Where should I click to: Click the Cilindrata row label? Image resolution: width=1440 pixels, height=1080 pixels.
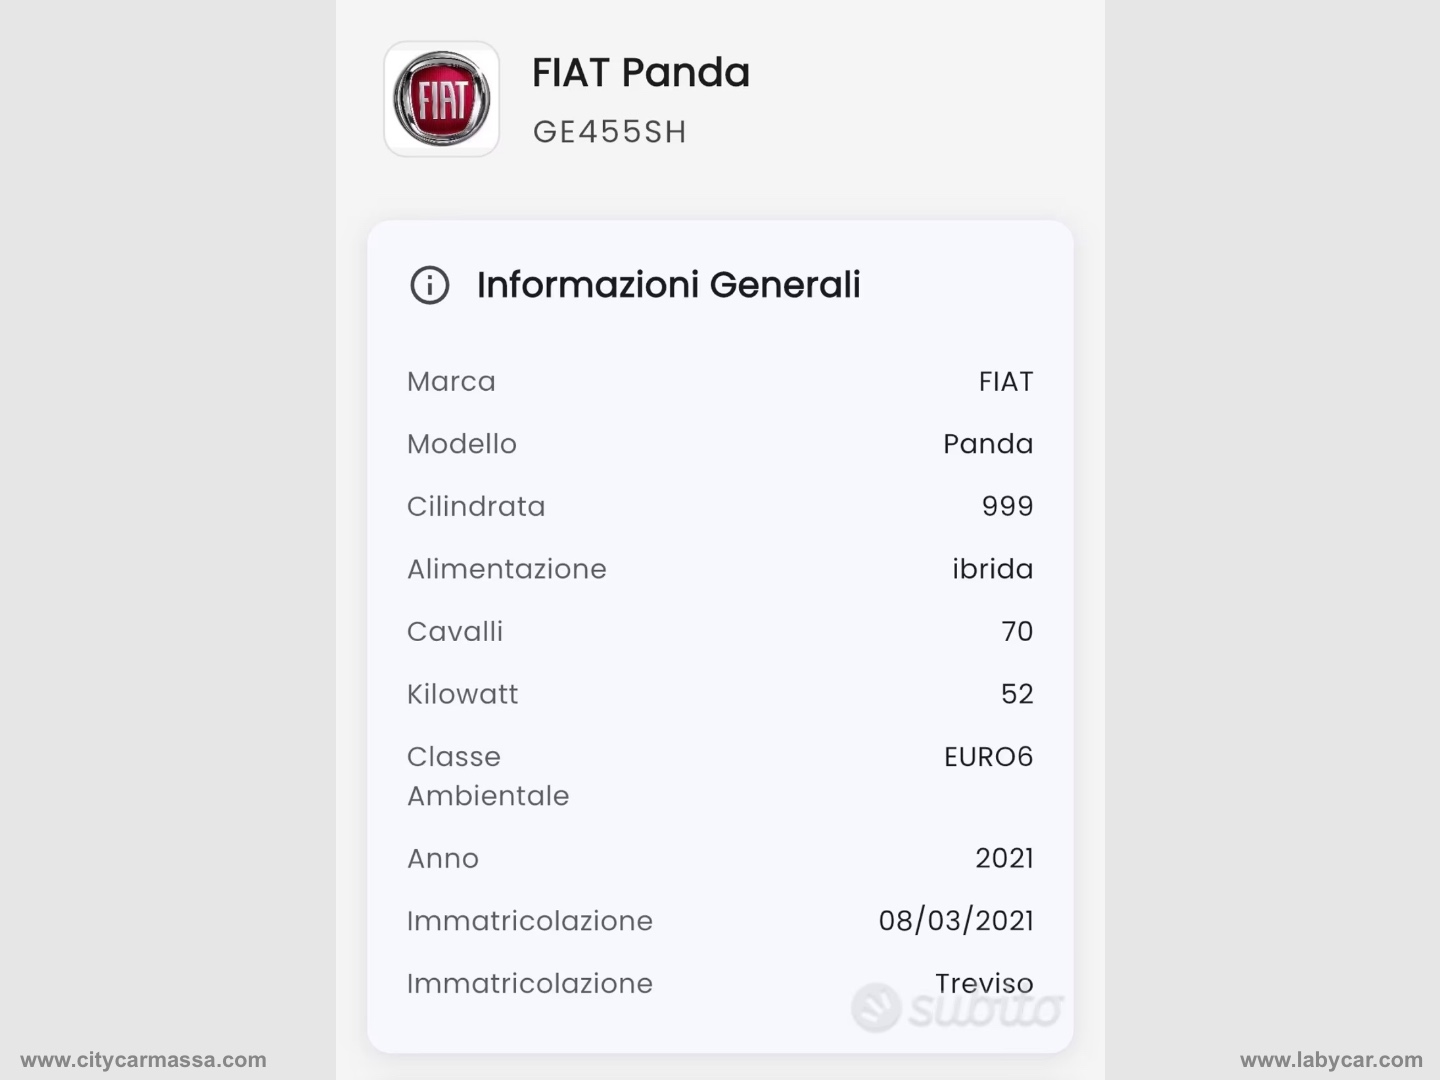pos(475,506)
